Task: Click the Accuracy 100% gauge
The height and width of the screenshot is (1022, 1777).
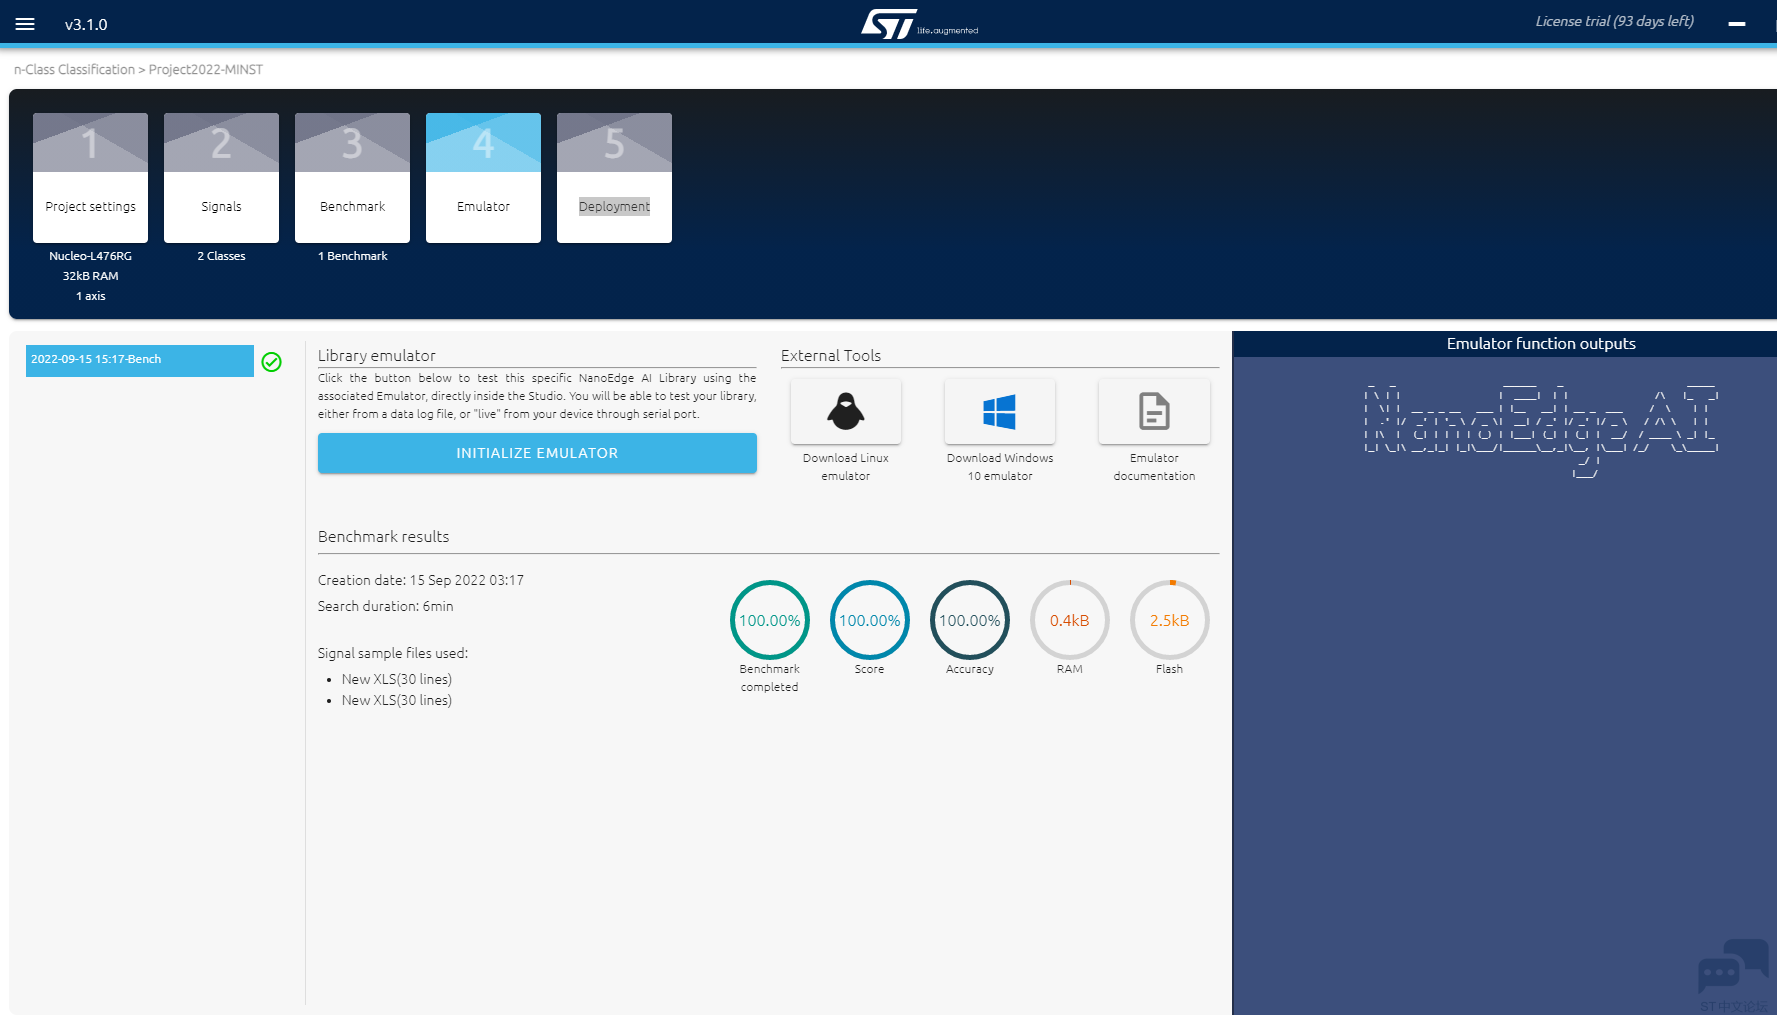Action: coord(970,620)
